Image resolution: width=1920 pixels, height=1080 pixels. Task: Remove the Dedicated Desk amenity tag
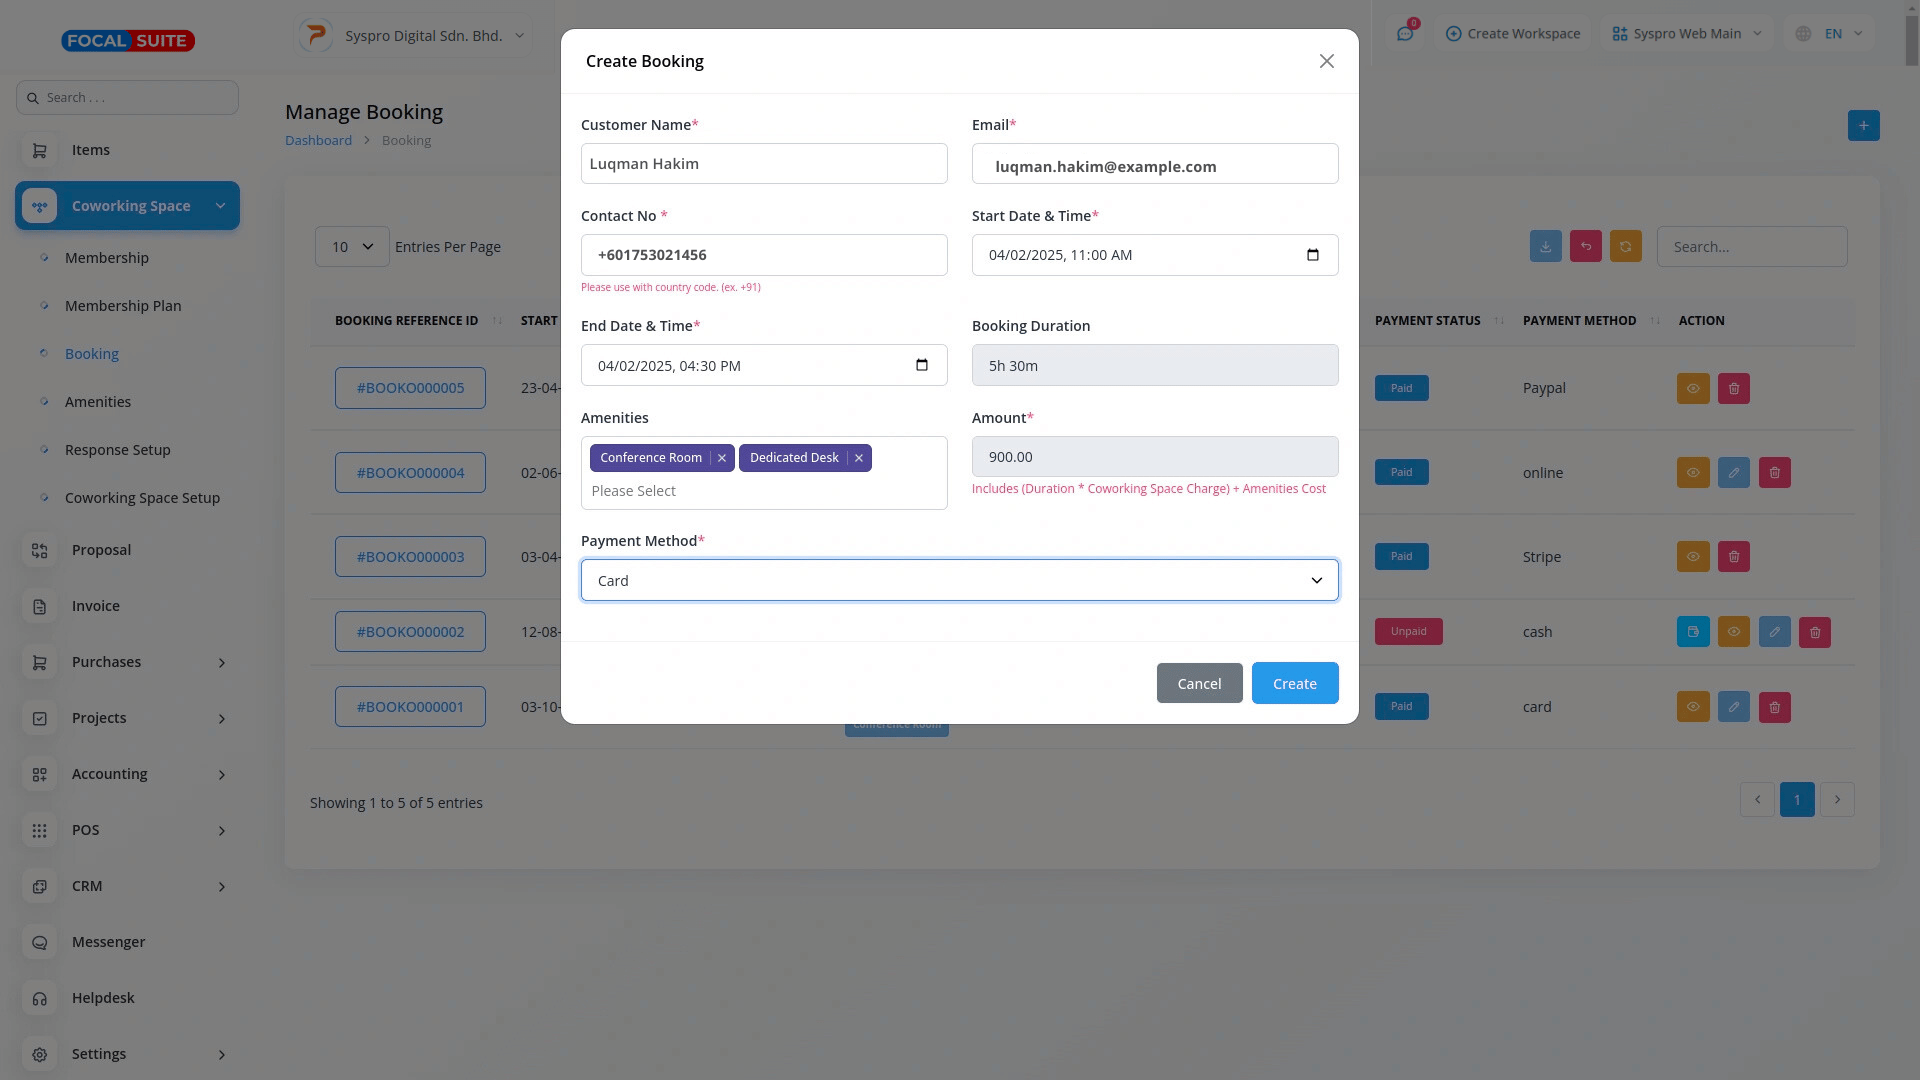859,458
